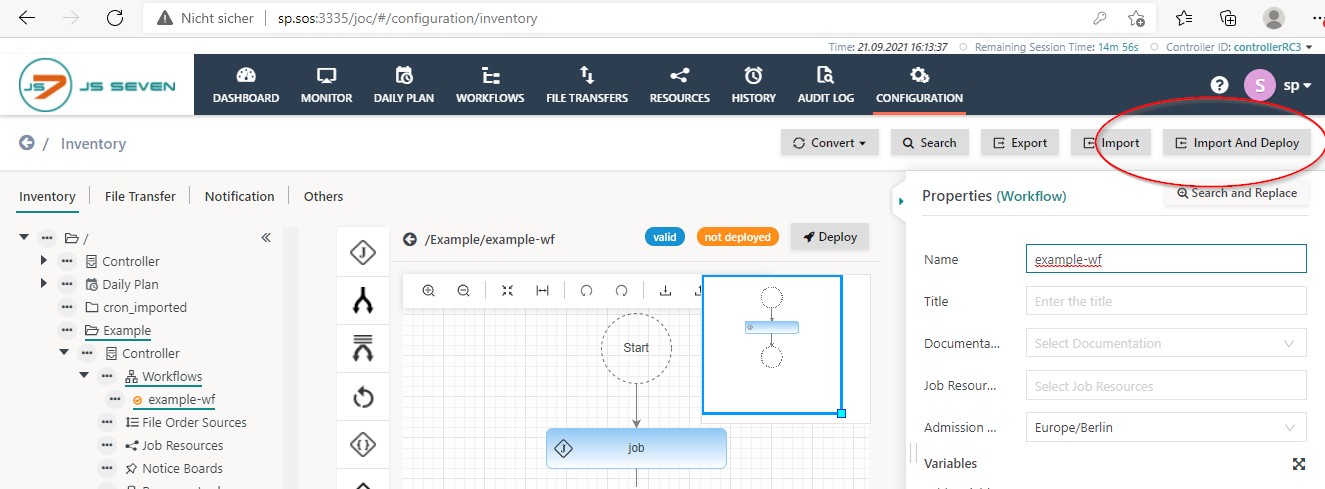Collapse the inventory tree with double chevron
The height and width of the screenshot is (489, 1325).
[266, 238]
